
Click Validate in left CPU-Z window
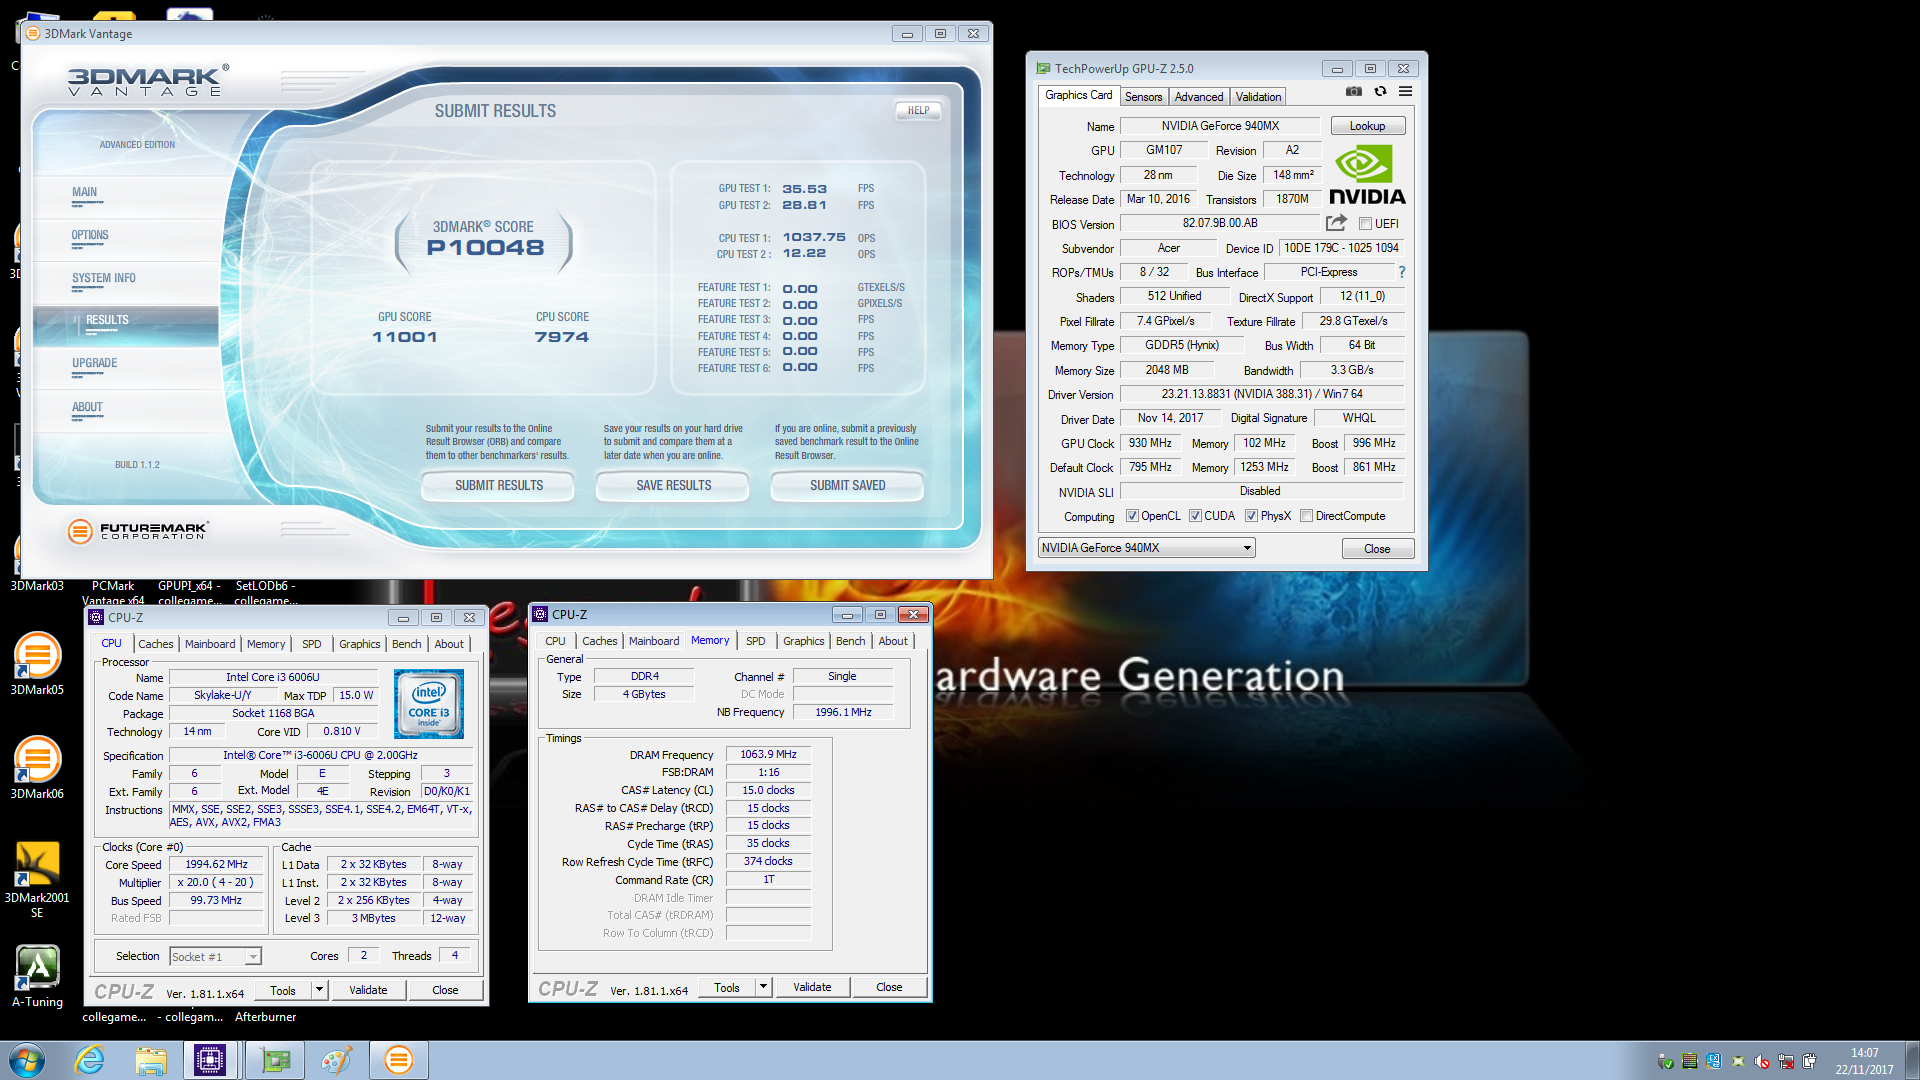point(368,990)
